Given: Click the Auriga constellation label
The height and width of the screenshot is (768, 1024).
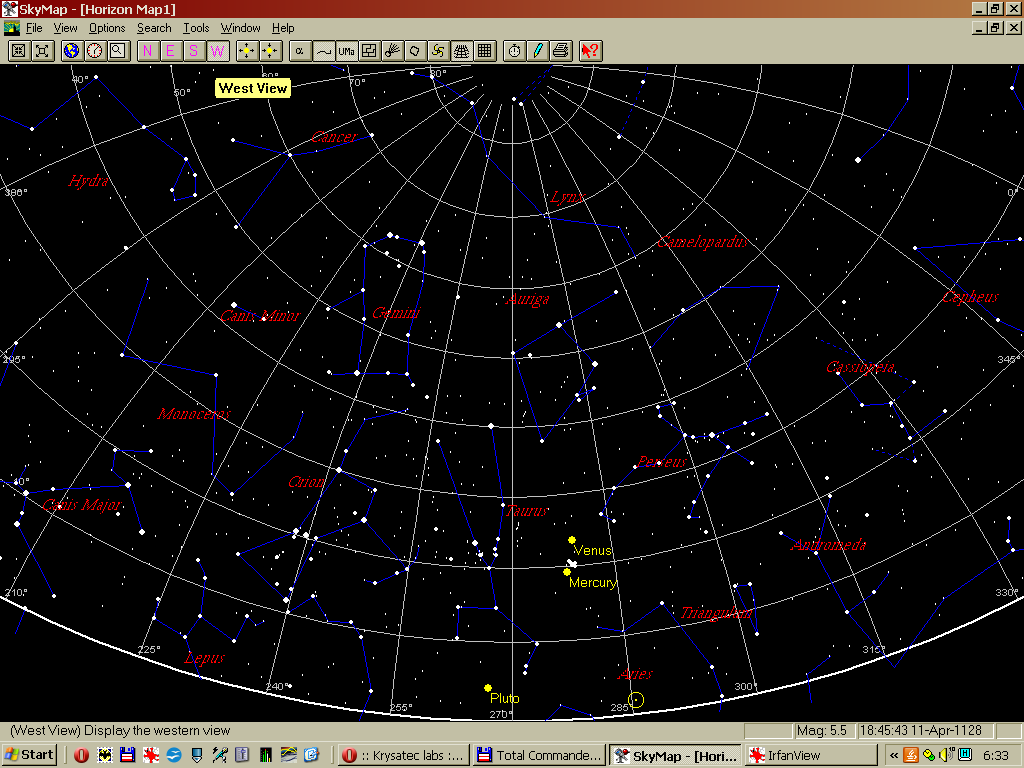Looking at the screenshot, I should [528, 300].
